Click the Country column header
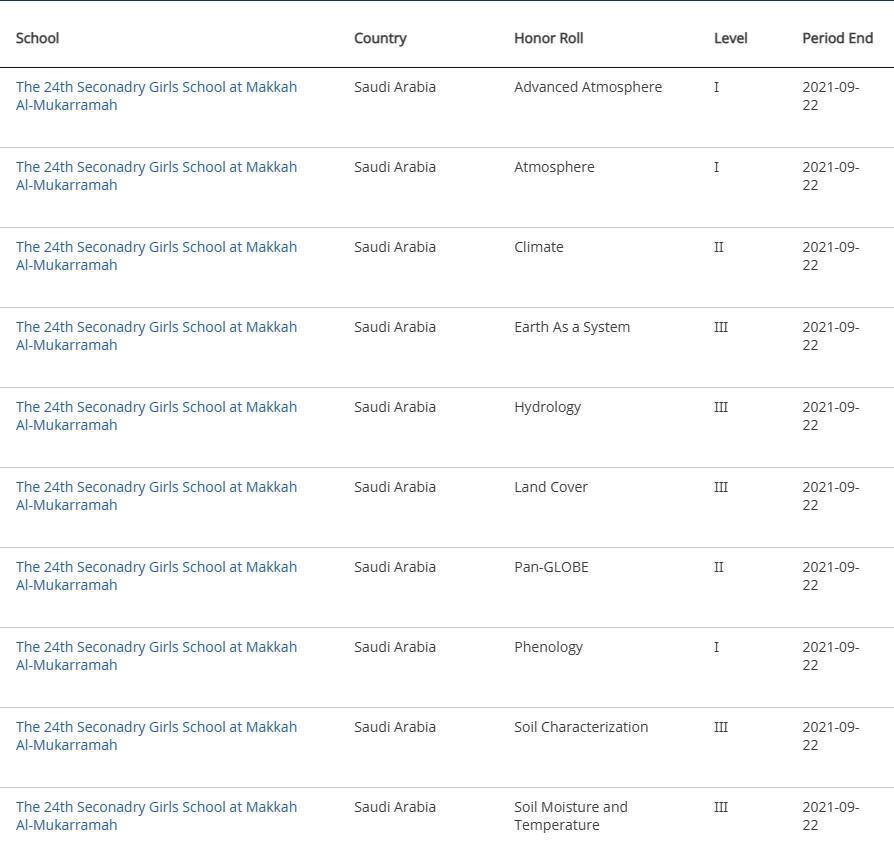894x856 pixels. [x=380, y=38]
